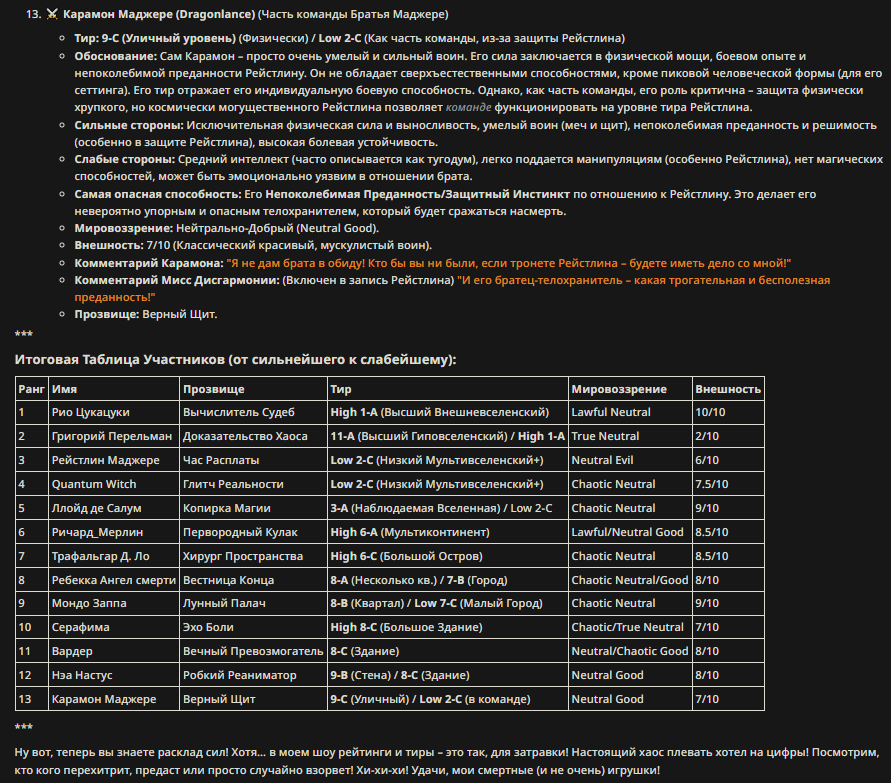Click the 'Робкий Реаниматор' cell
The width and height of the screenshot is (891, 783).
click(x=253, y=675)
